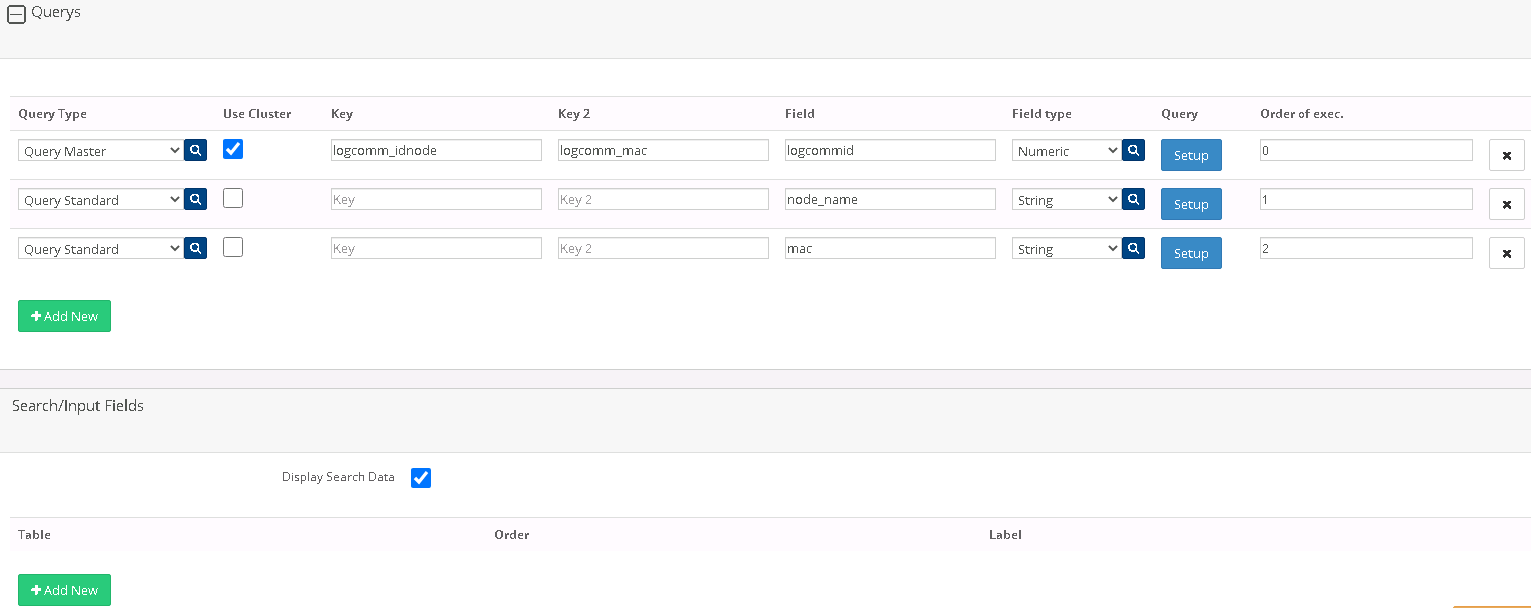Screen dimensions: 1531x608
Task: Collapse the Querys section
Action: pyautogui.click(x=16, y=15)
